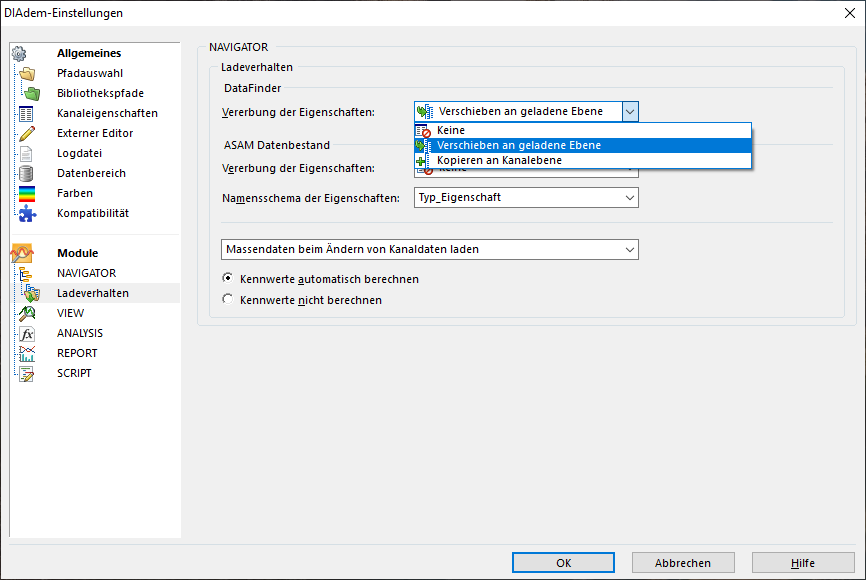
Task: Click the Kompatibilität puzzle piece icon
Action: tap(27, 213)
